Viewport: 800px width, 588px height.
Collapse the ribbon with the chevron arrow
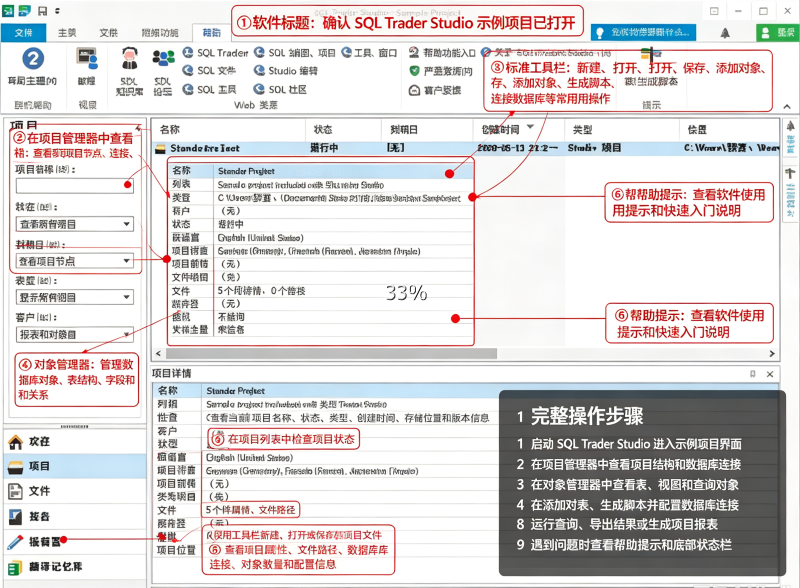[787, 106]
